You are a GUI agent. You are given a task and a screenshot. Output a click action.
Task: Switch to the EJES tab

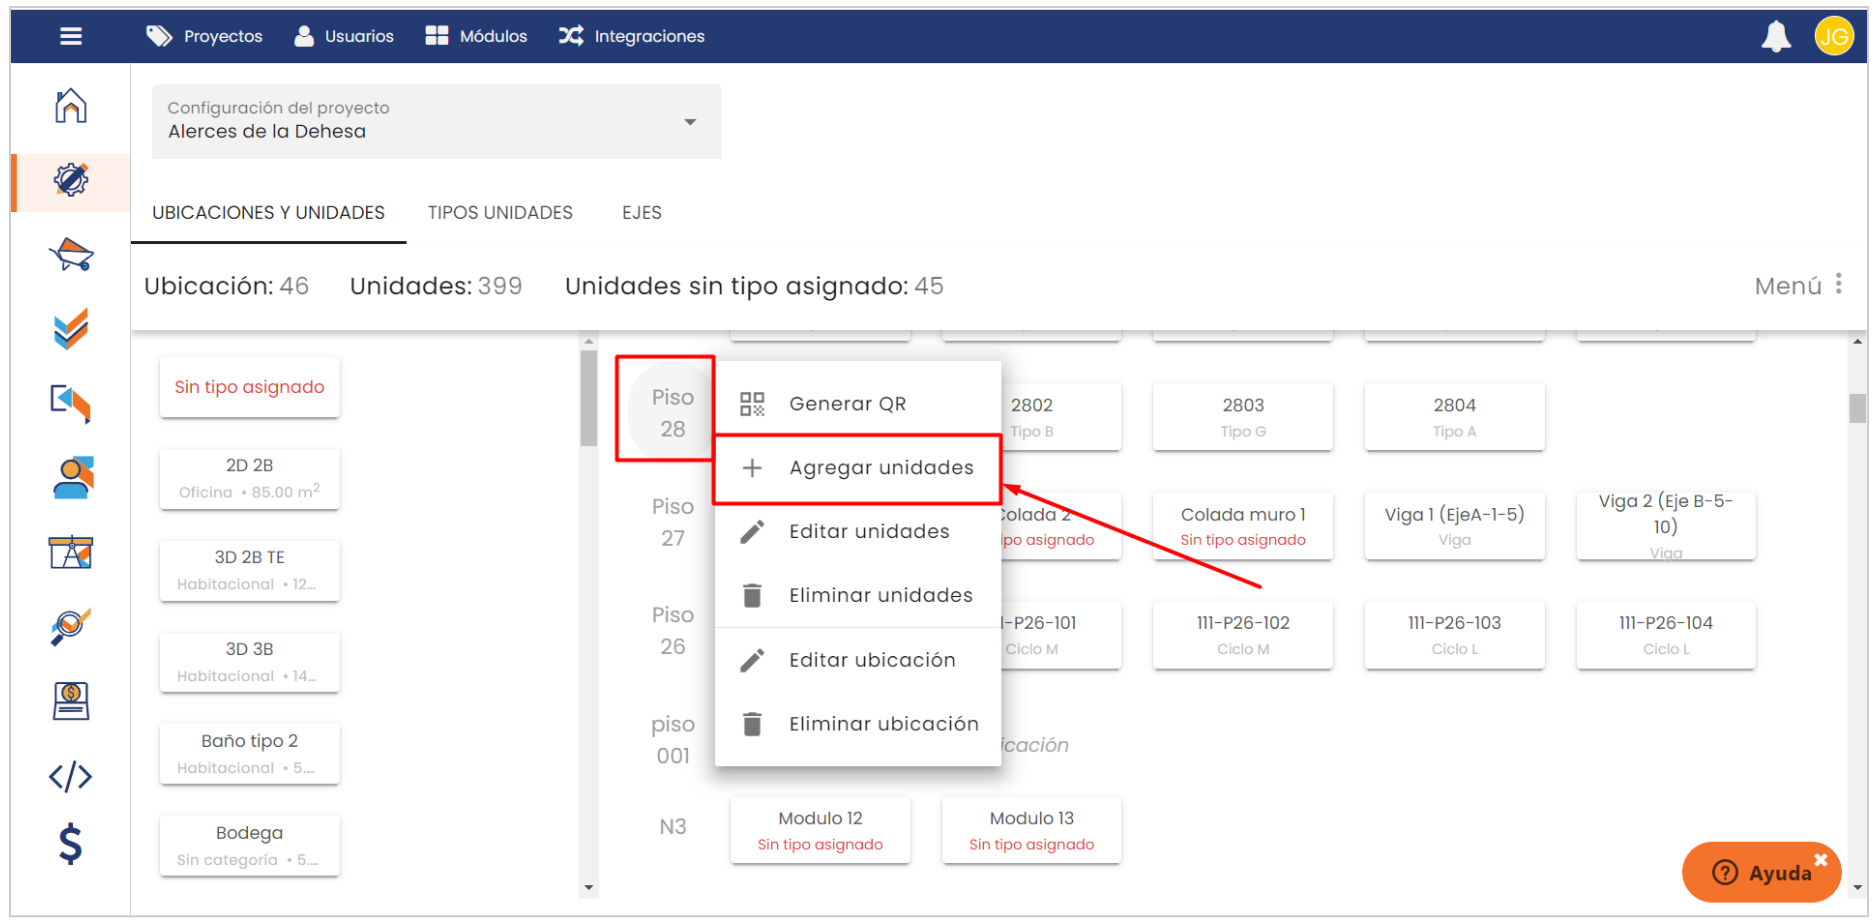pyautogui.click(x=641, y=213)
